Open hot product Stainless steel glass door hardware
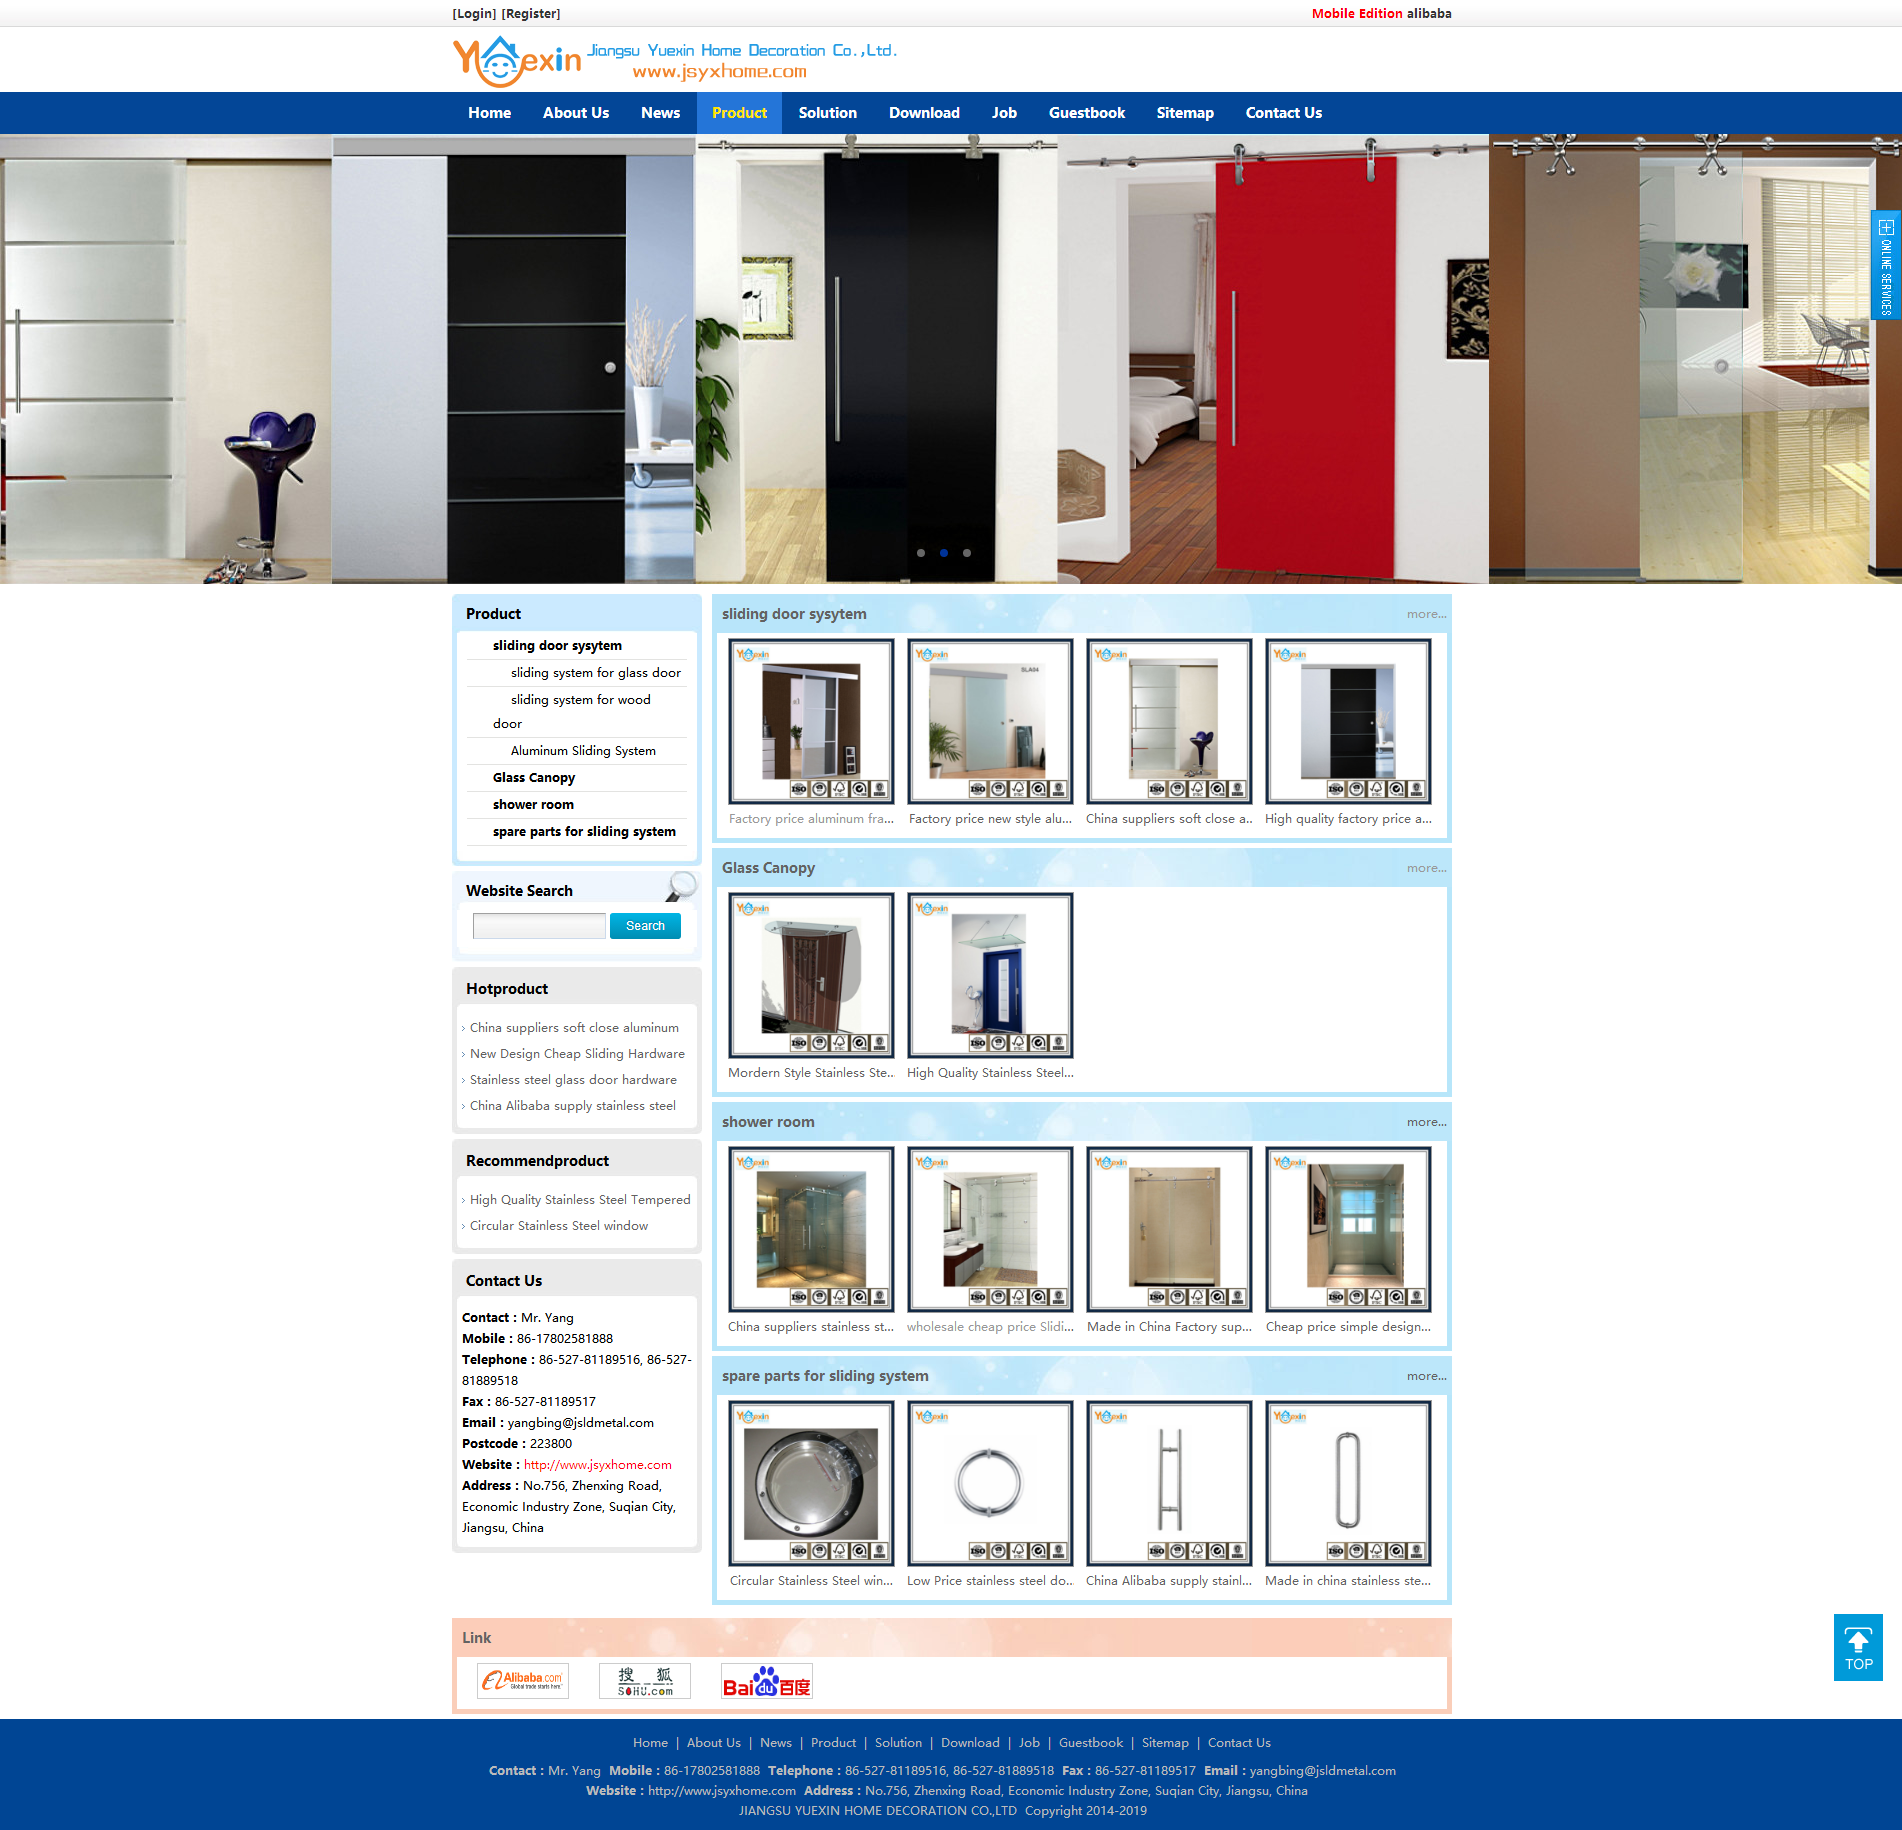This screenshot has width=1902, height=1830. (573, 1080)
